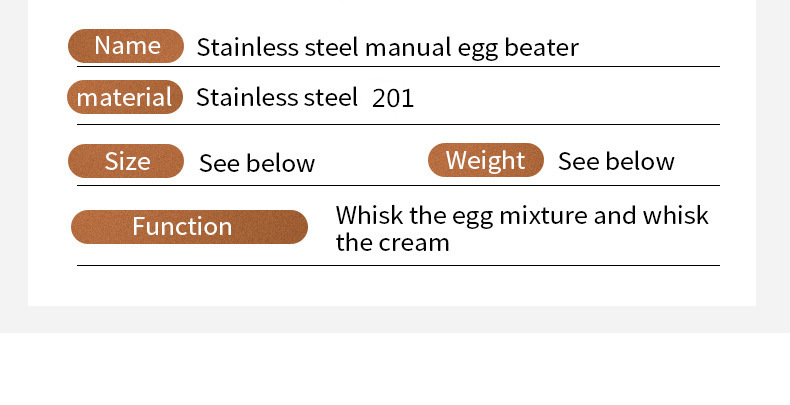Screen dimensions: 790x405
Task: Click the brown Name label badge
Action: 126,46
